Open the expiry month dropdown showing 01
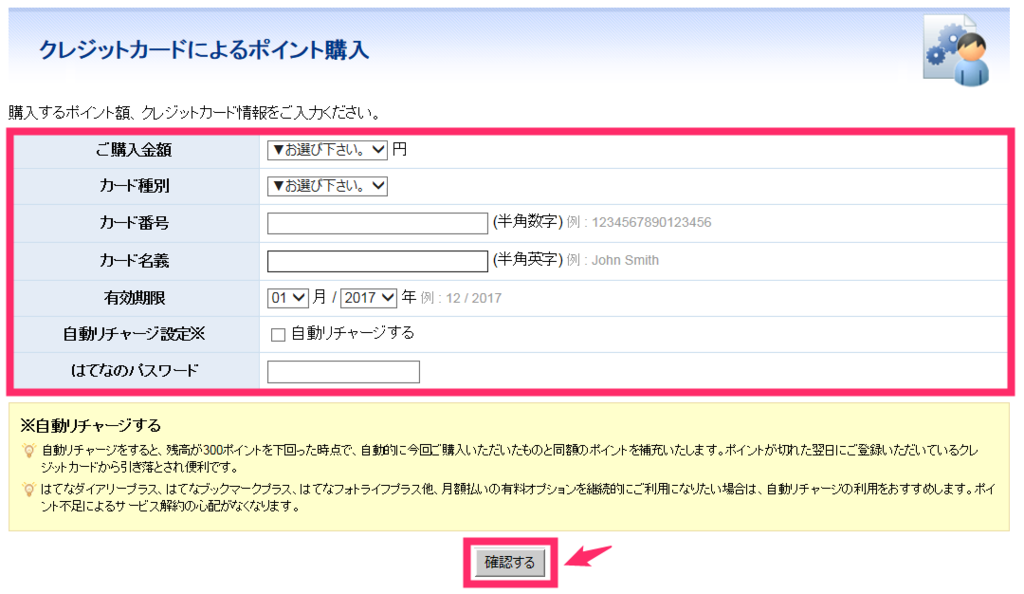This screenshot has width=1024, height=594. pyautogui.click(x=287, y=298)
